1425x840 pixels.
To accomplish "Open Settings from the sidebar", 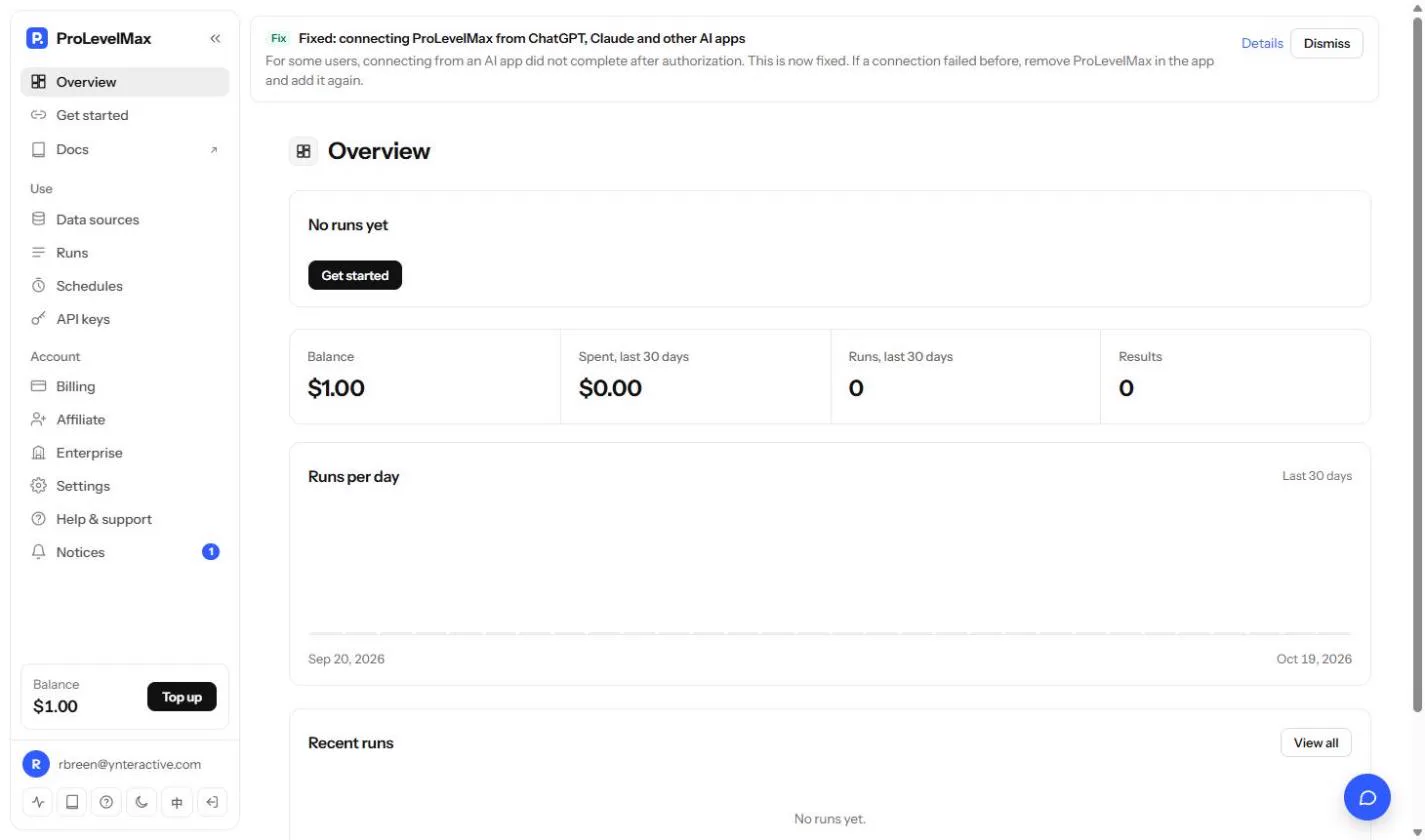I will coord(125,486).
